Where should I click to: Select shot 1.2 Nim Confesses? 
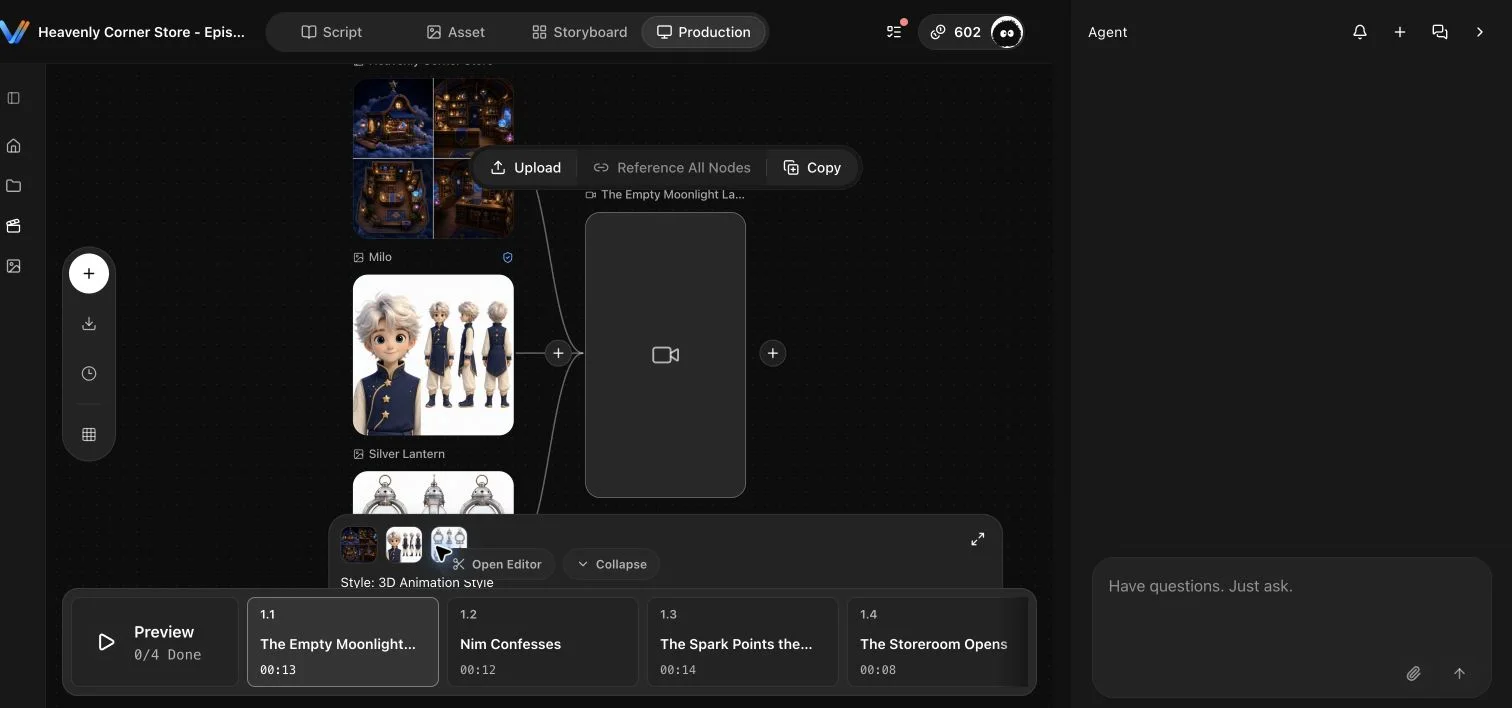pos(543,642)
